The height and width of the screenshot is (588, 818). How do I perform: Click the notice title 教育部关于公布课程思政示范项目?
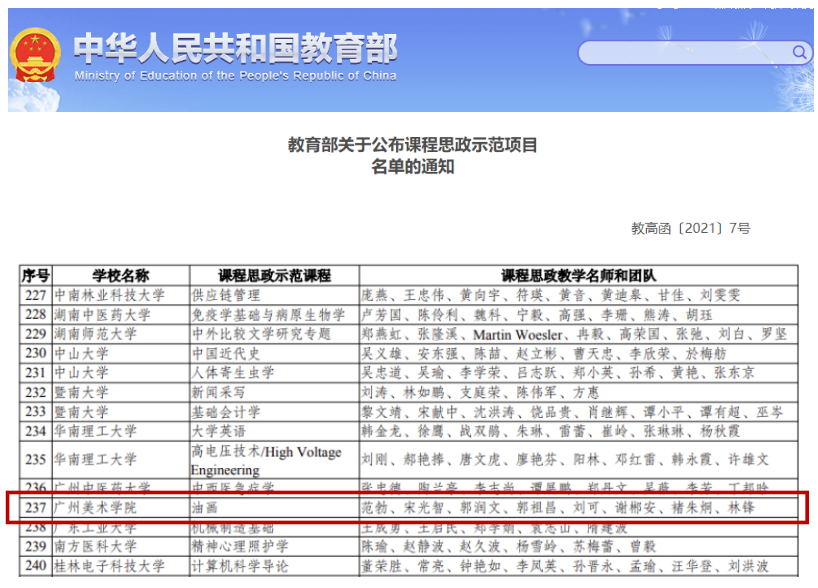point(413,145)
